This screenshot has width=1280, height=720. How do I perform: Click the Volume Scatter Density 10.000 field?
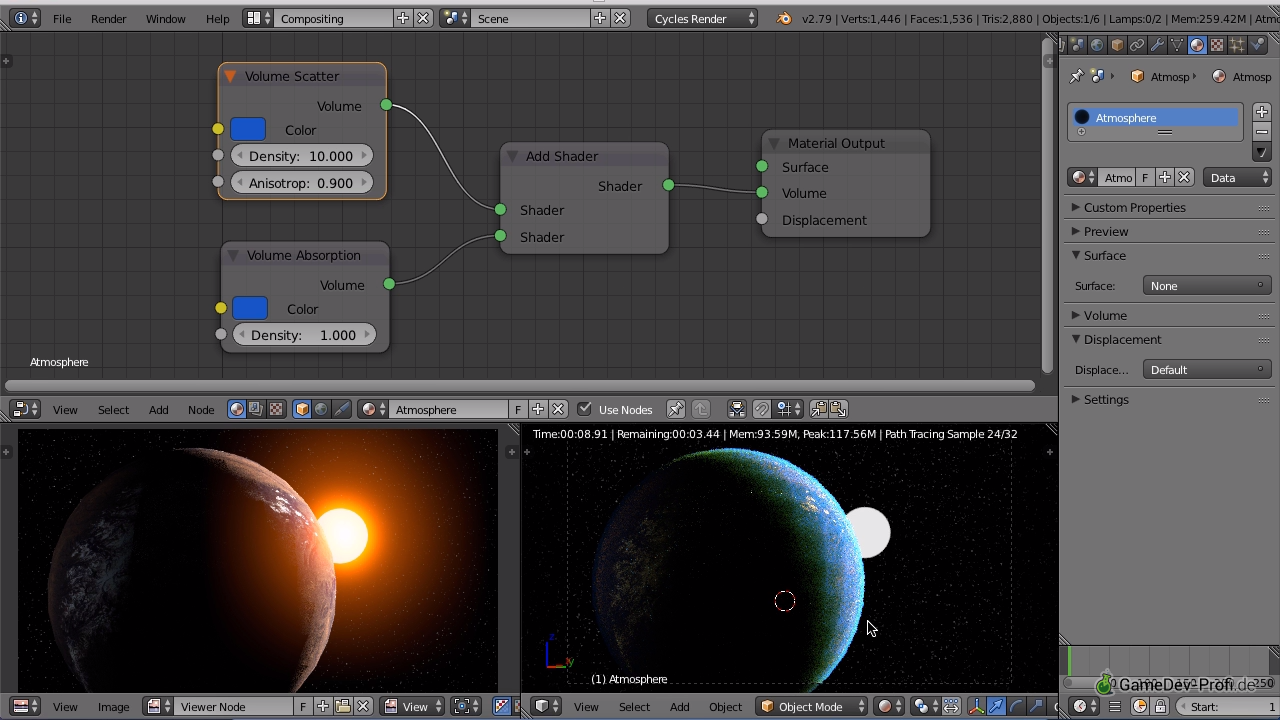301,156
